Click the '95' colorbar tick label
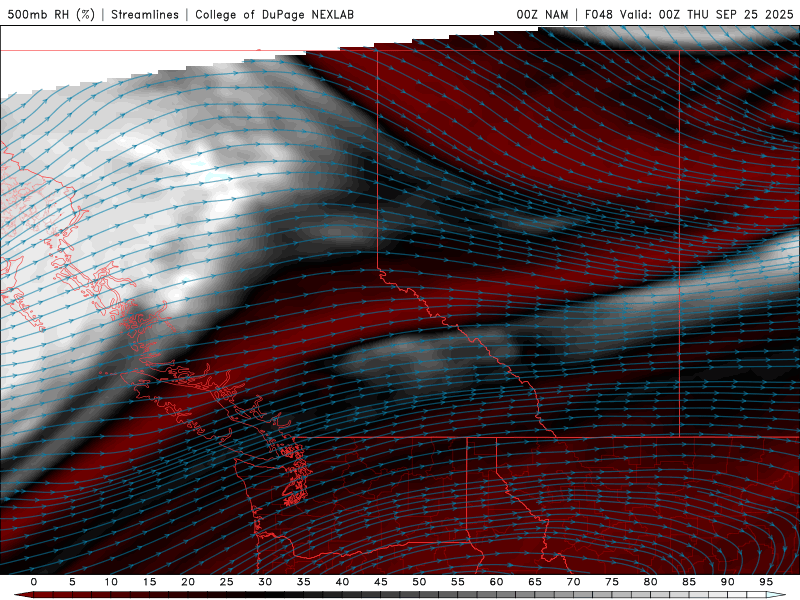This screenshot has width=800, height=600. pyautogui.click(x=766, y=582)
